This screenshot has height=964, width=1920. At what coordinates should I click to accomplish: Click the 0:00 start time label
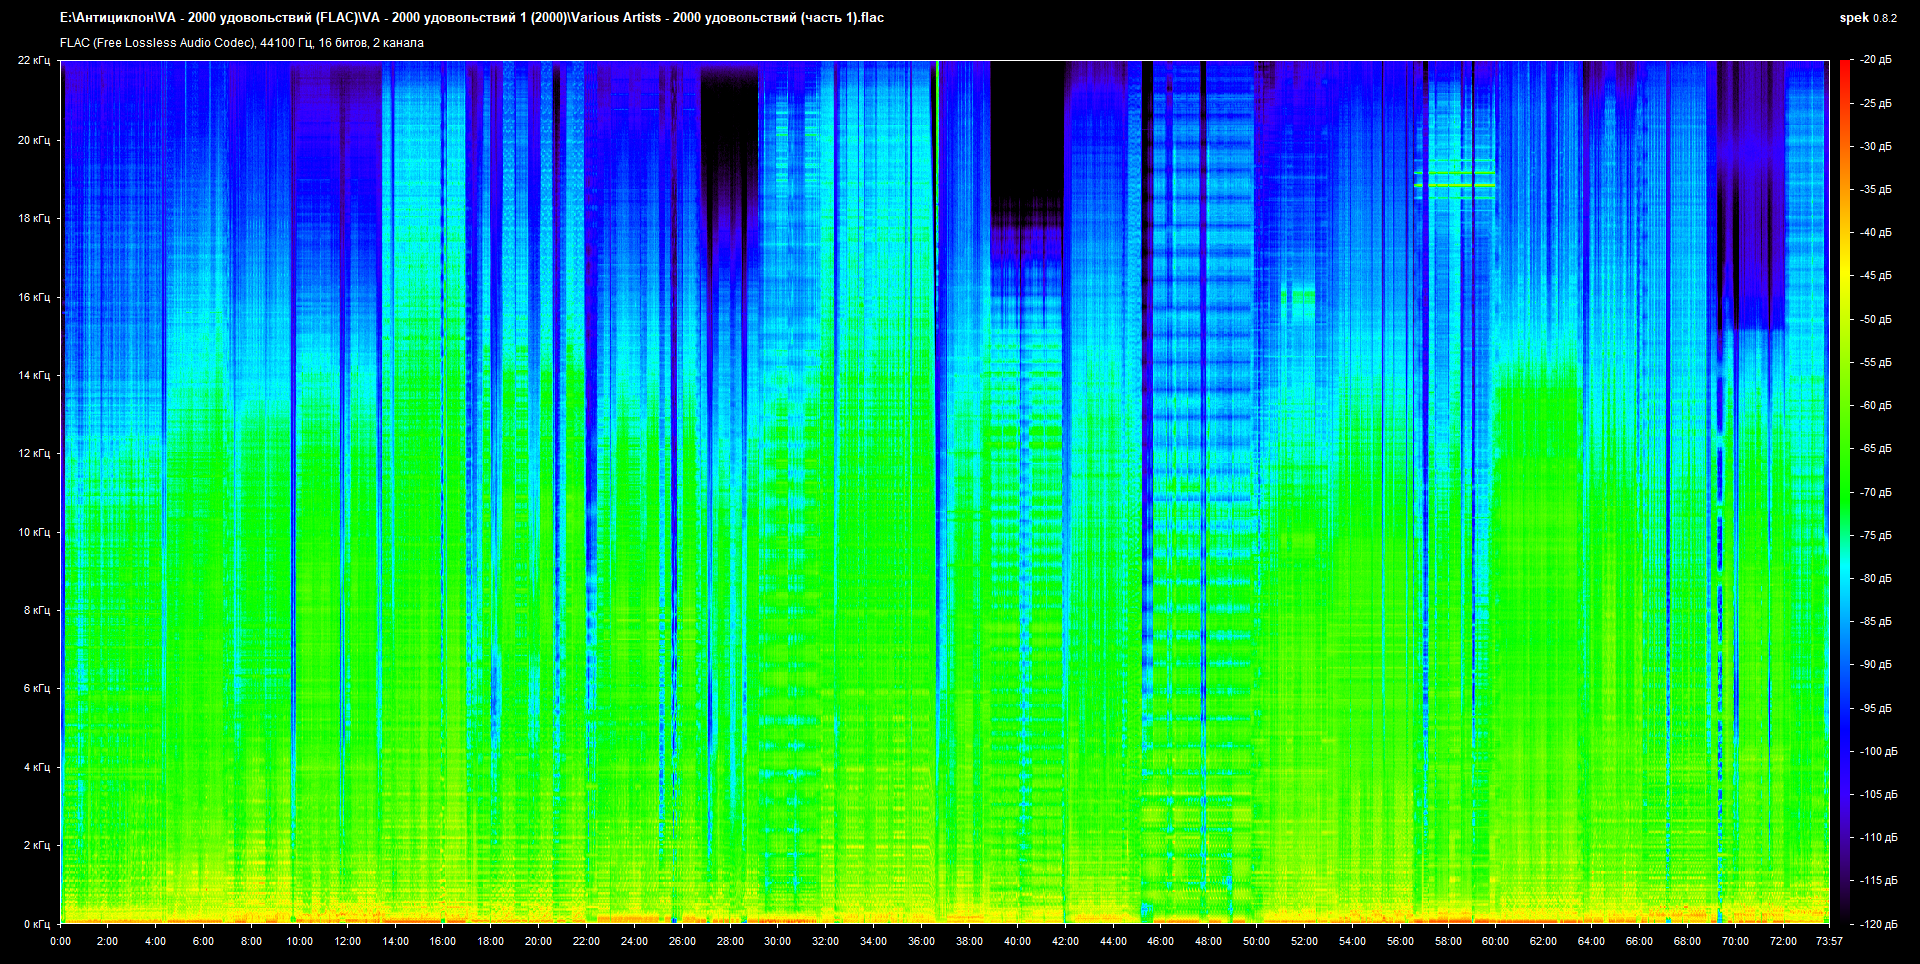coord(61,941)
